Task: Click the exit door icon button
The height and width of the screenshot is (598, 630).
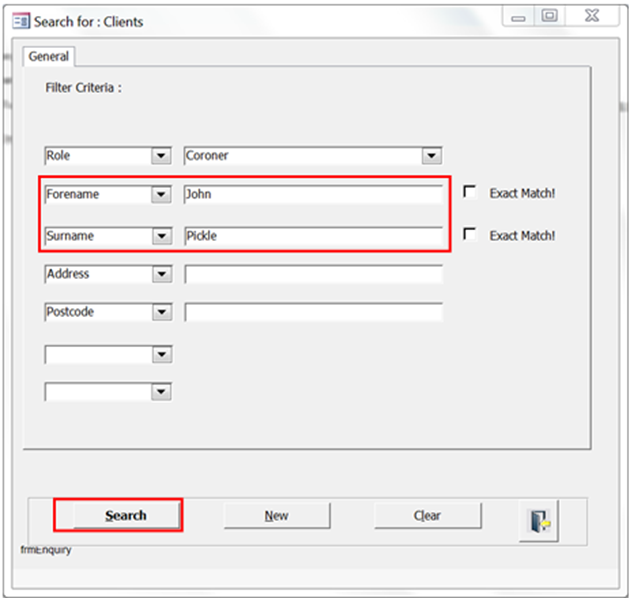Action: (x=539, y=521)
